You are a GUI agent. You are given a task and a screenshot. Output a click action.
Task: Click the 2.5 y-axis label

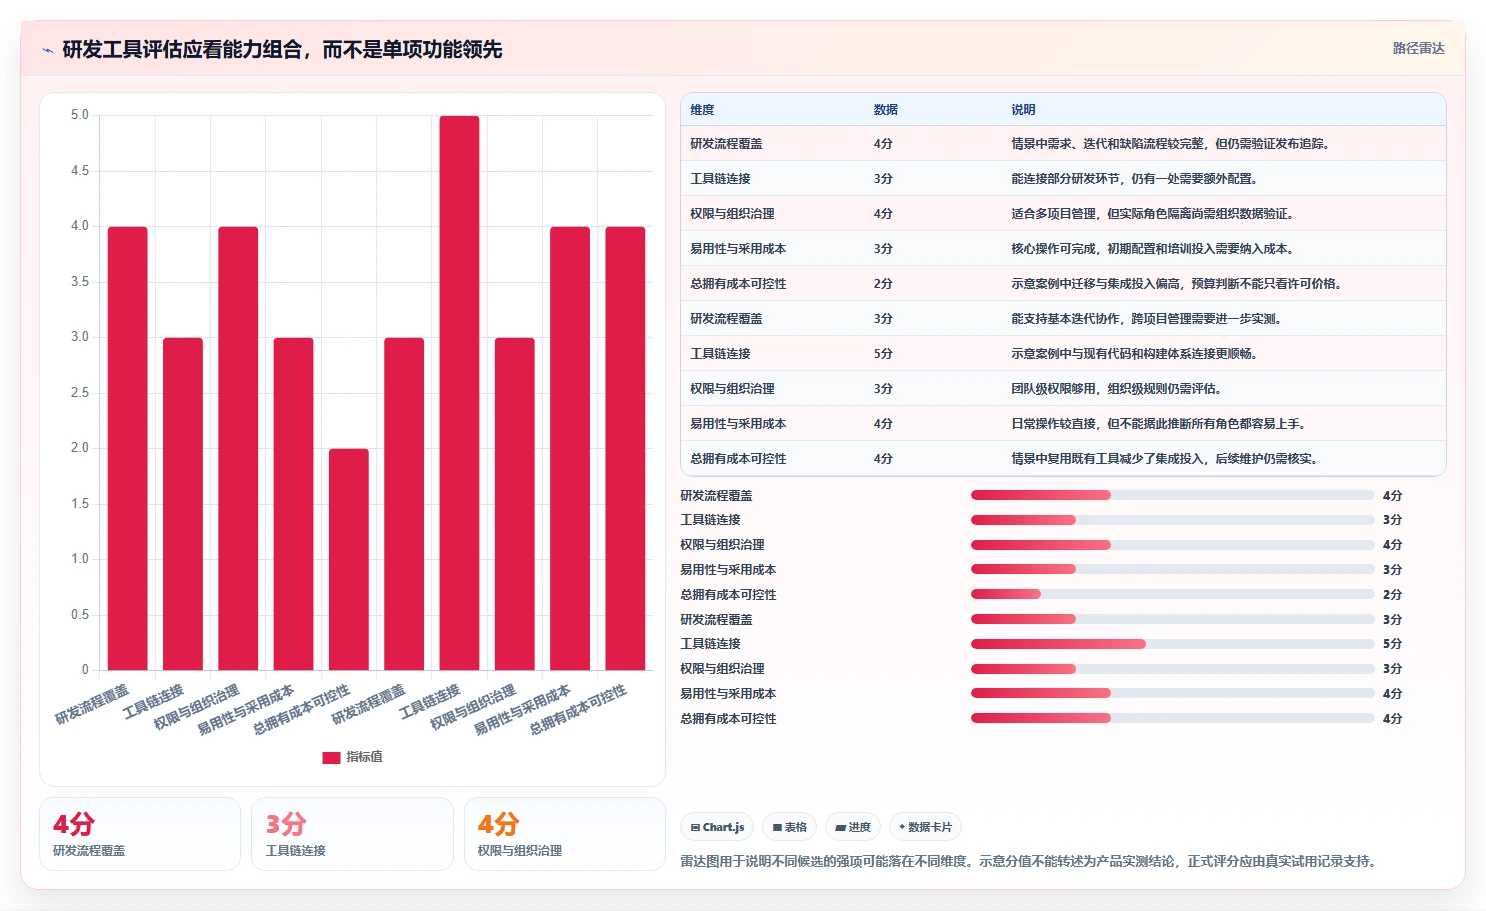[x=80, y=393]
